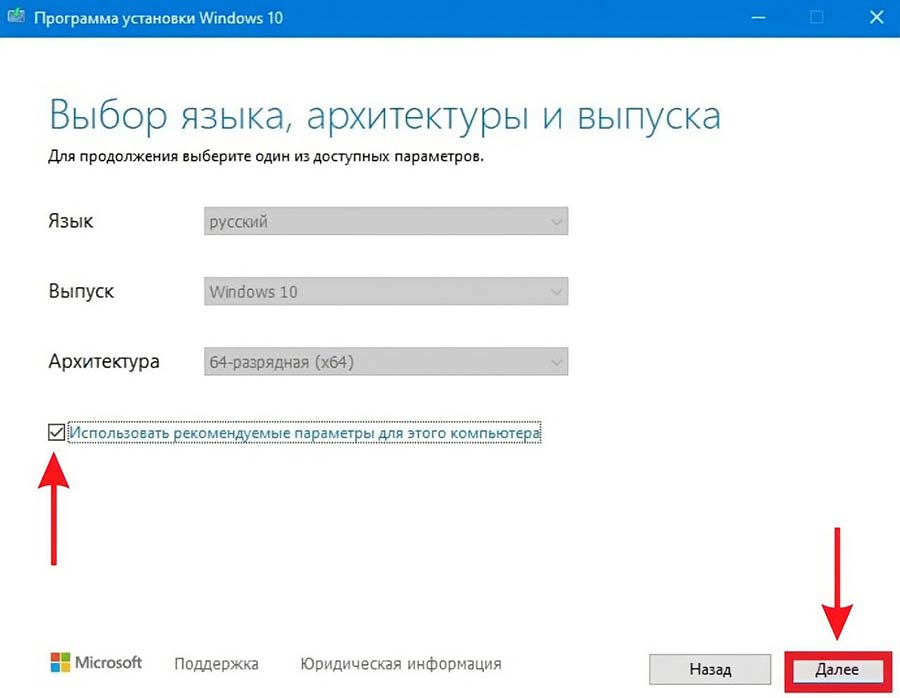Click the 'Использовать рекомендуемые параметры' label text

click(x=304, y=434)
